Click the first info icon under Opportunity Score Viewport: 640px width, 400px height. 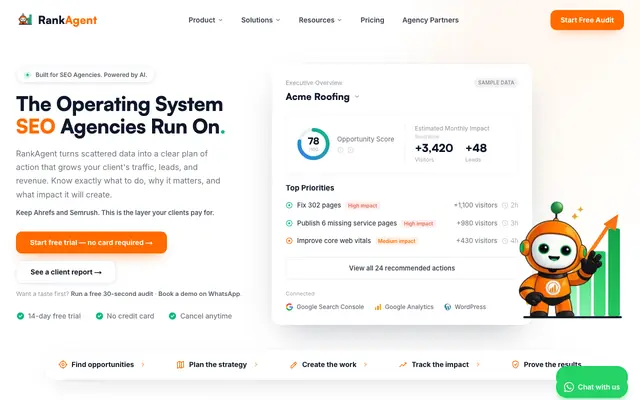coord(340,150)
